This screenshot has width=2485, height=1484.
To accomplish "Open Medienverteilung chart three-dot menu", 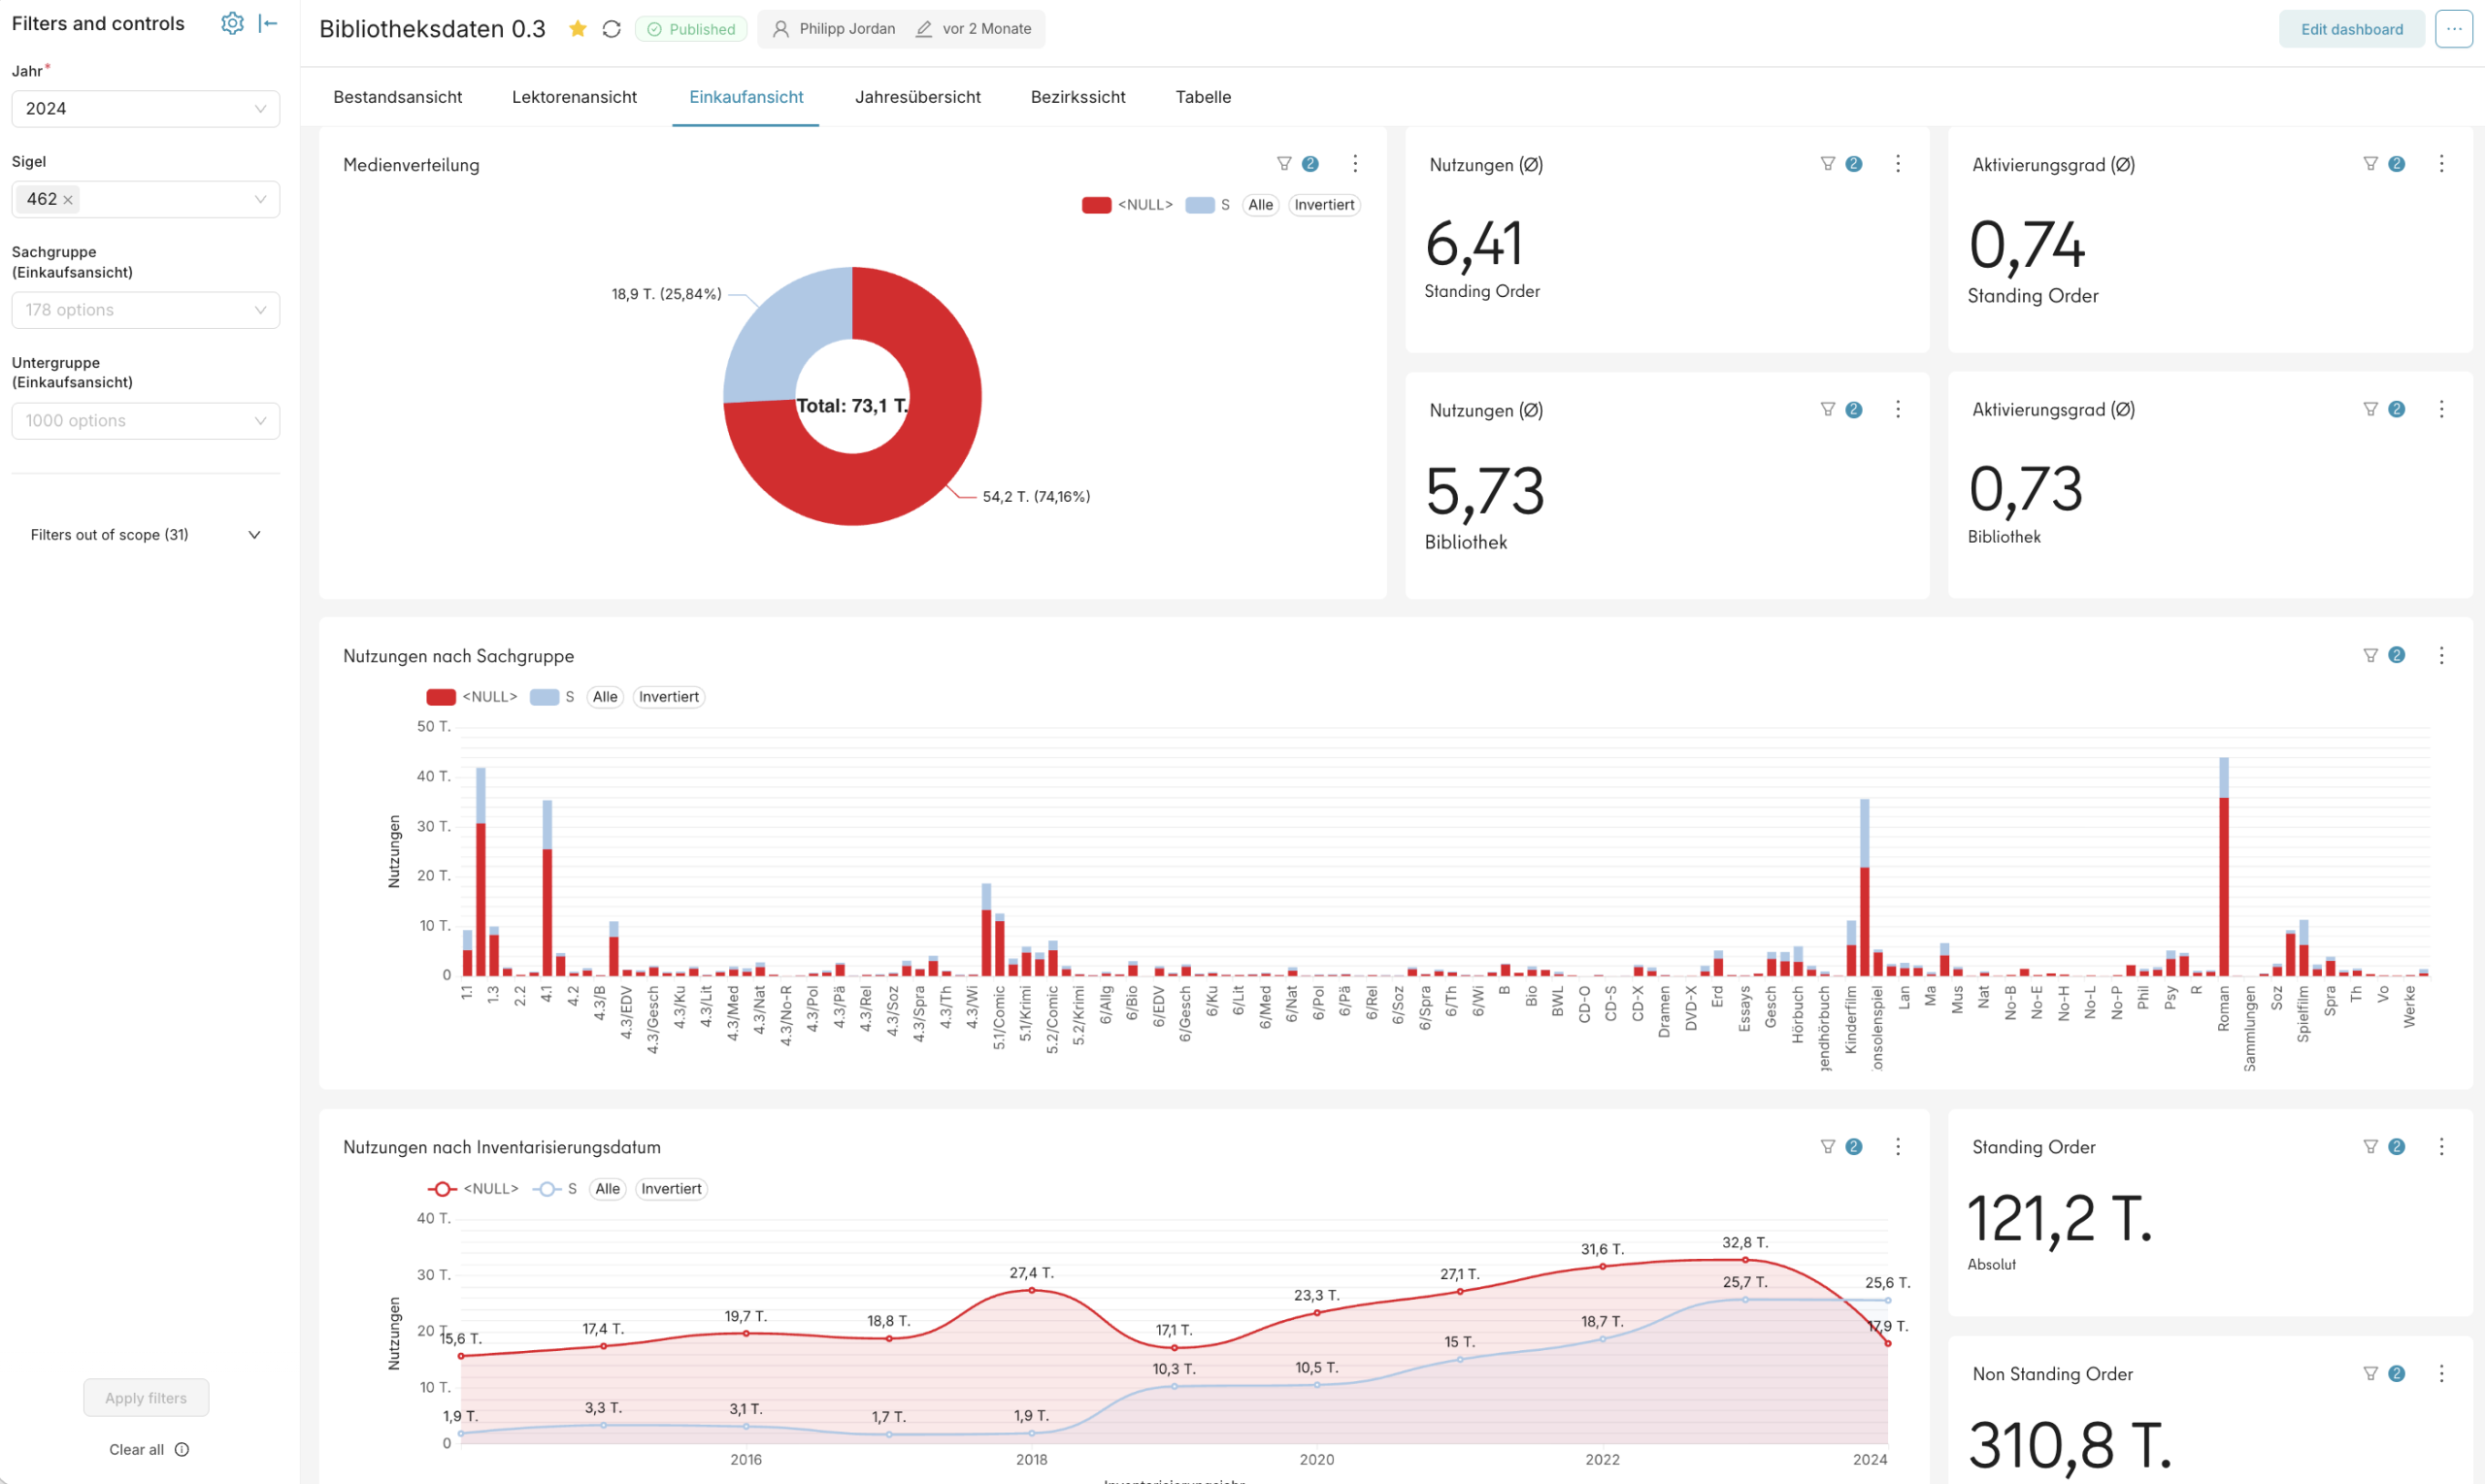I will point(1355,164).
